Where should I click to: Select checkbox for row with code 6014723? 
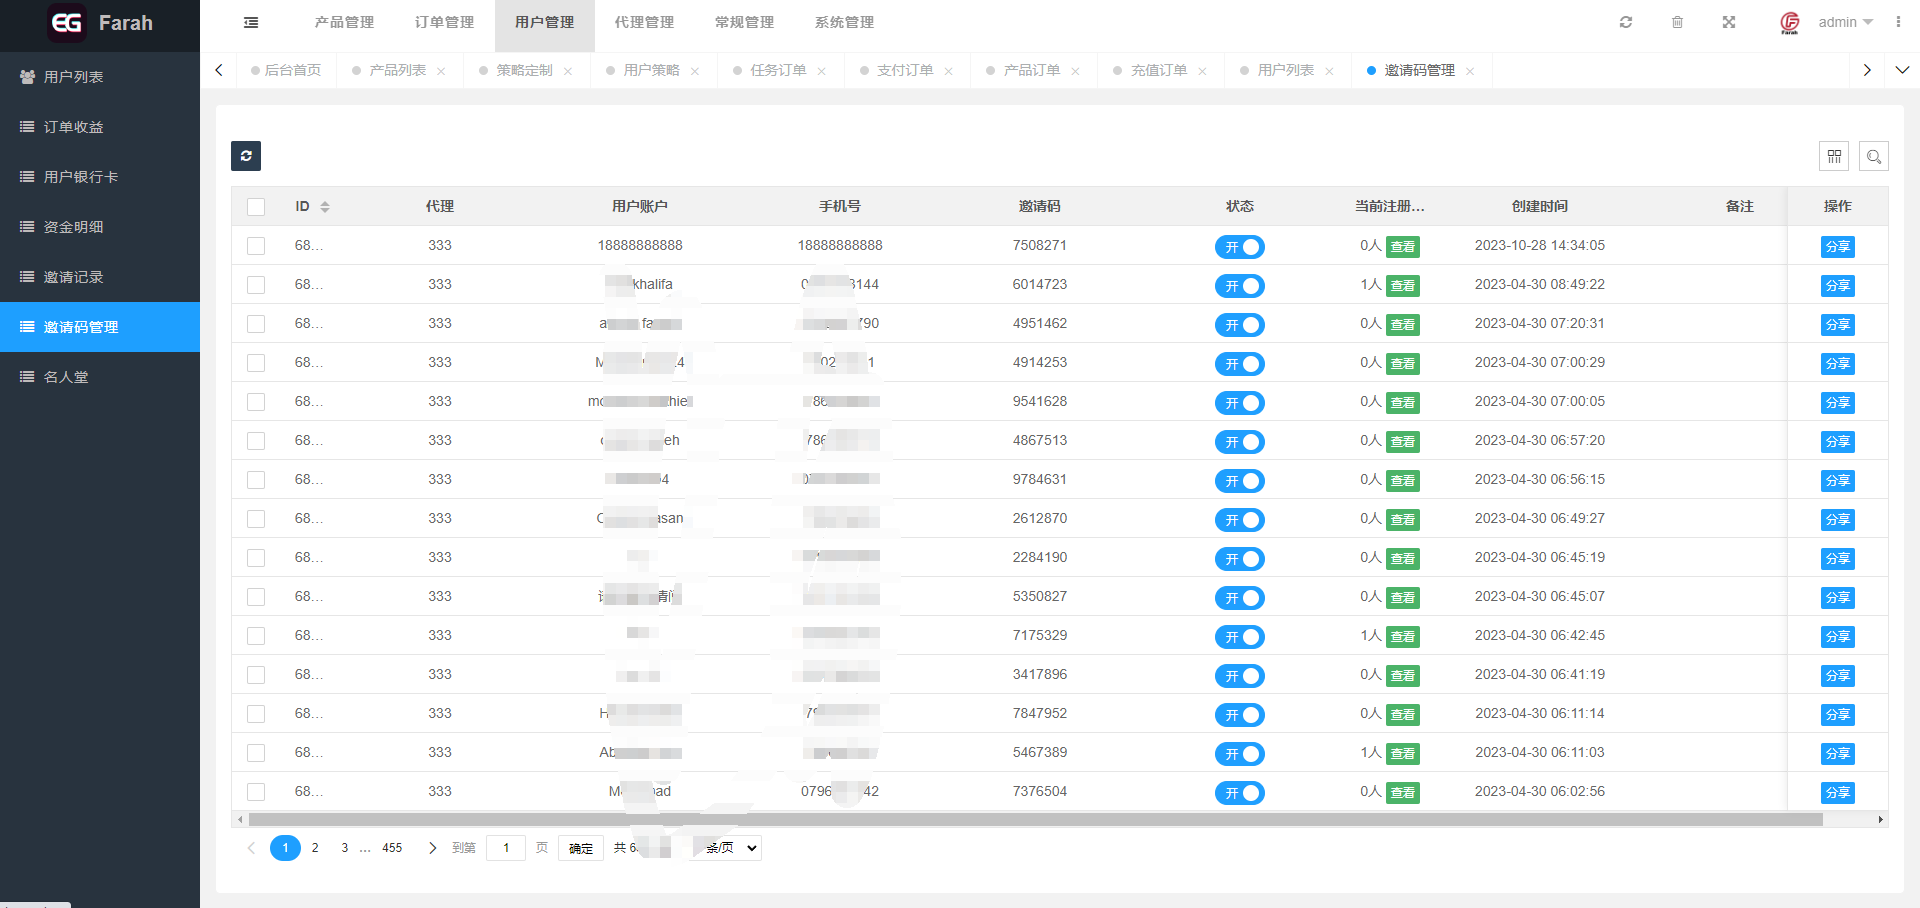(x=256, y=285)
